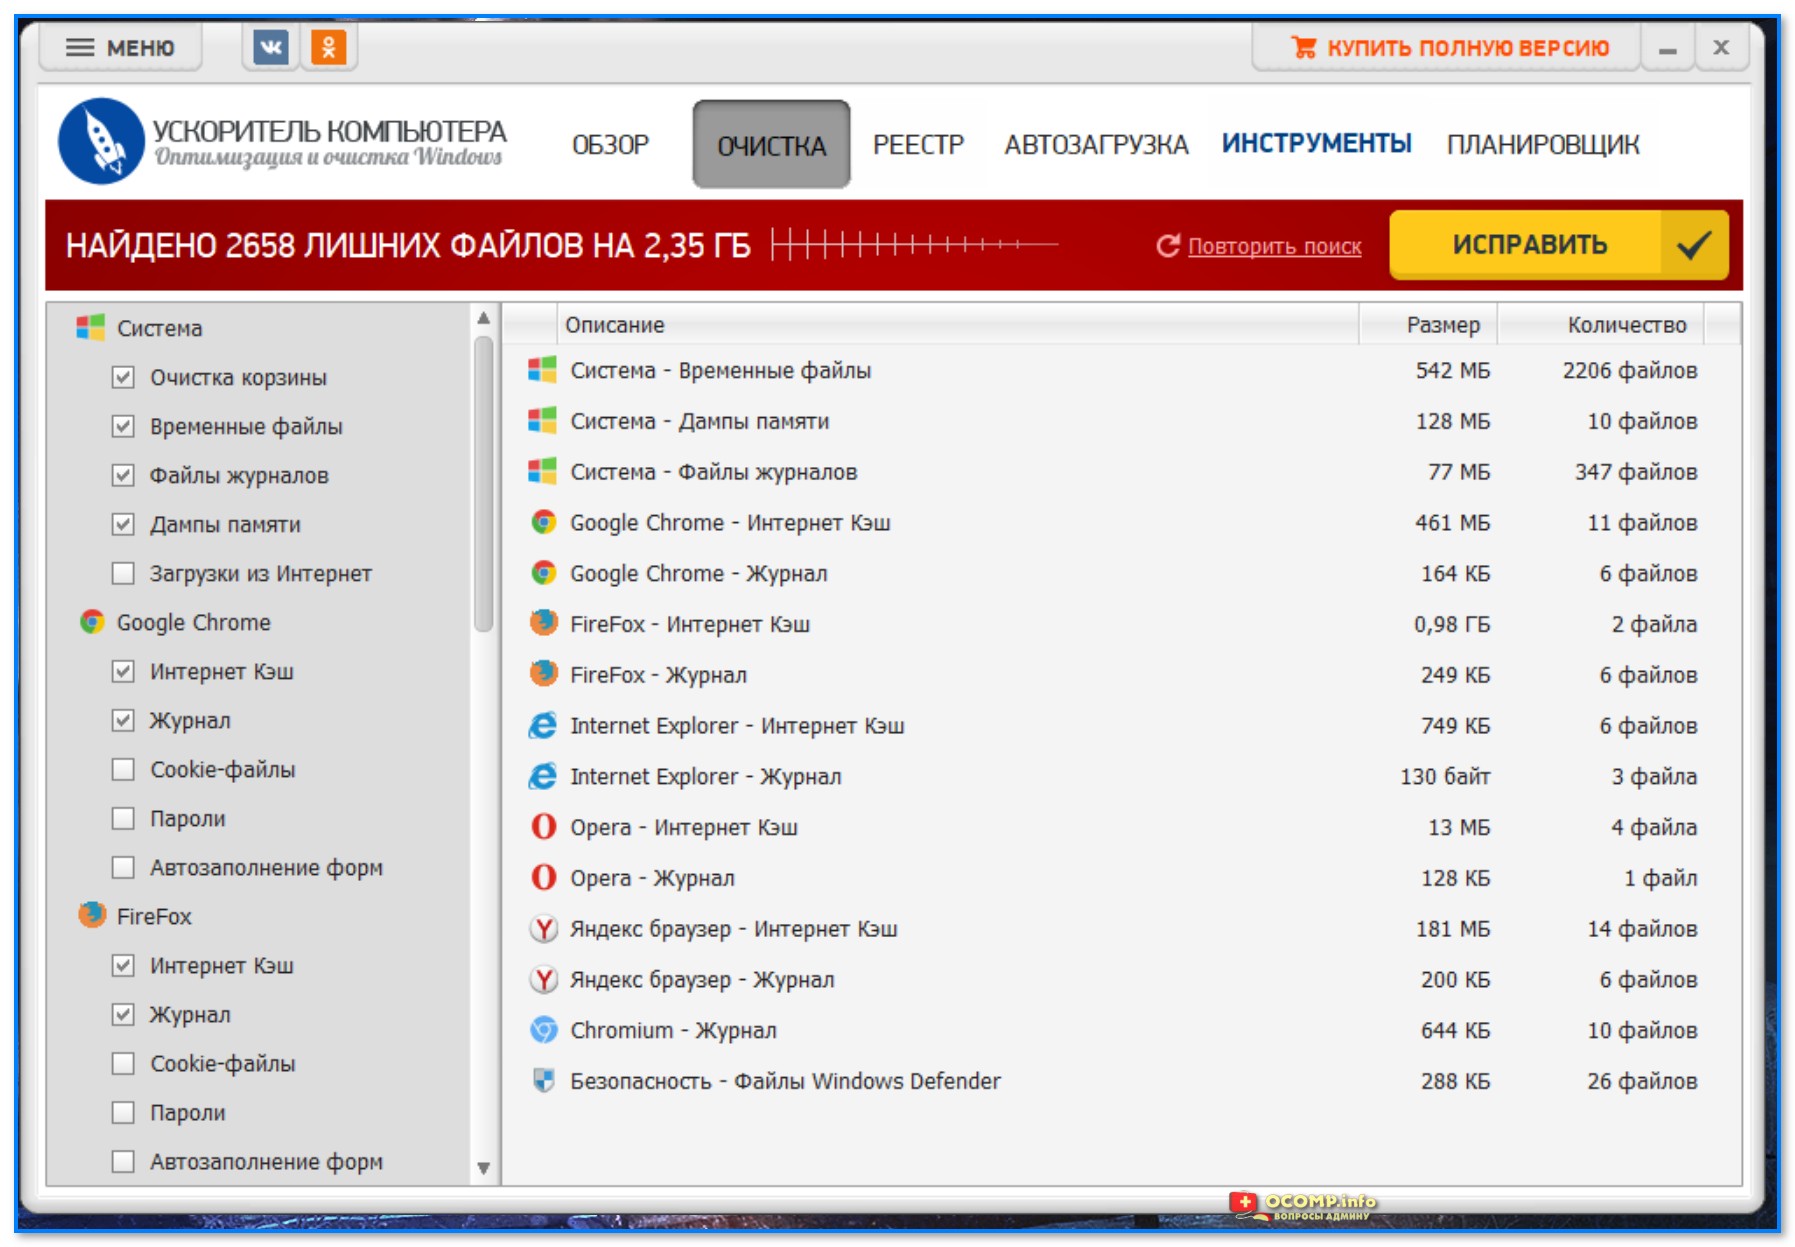The width and height of the screenshot is (1795, 1247).
Task: Enable FireFox Cookie-файлы checkbox
Action: click(x=123, y=1063)
